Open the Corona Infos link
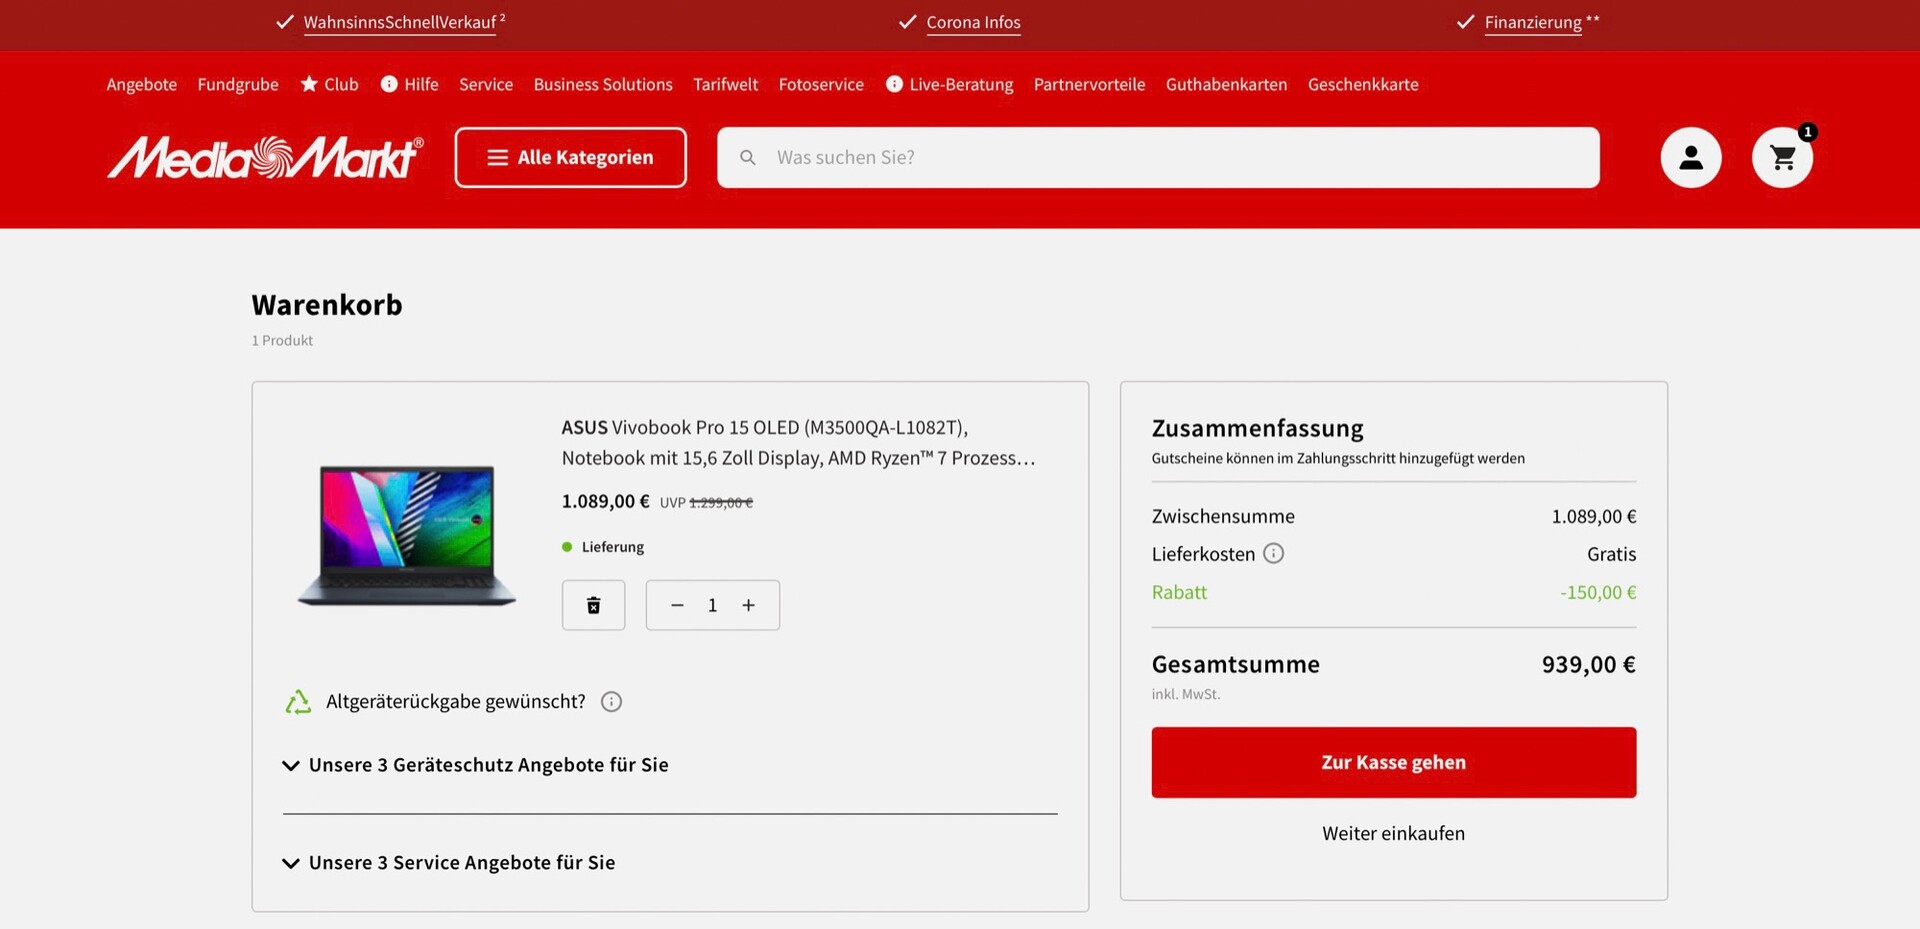The width and height of the screenshot is (1920, 929). (973, 22)
